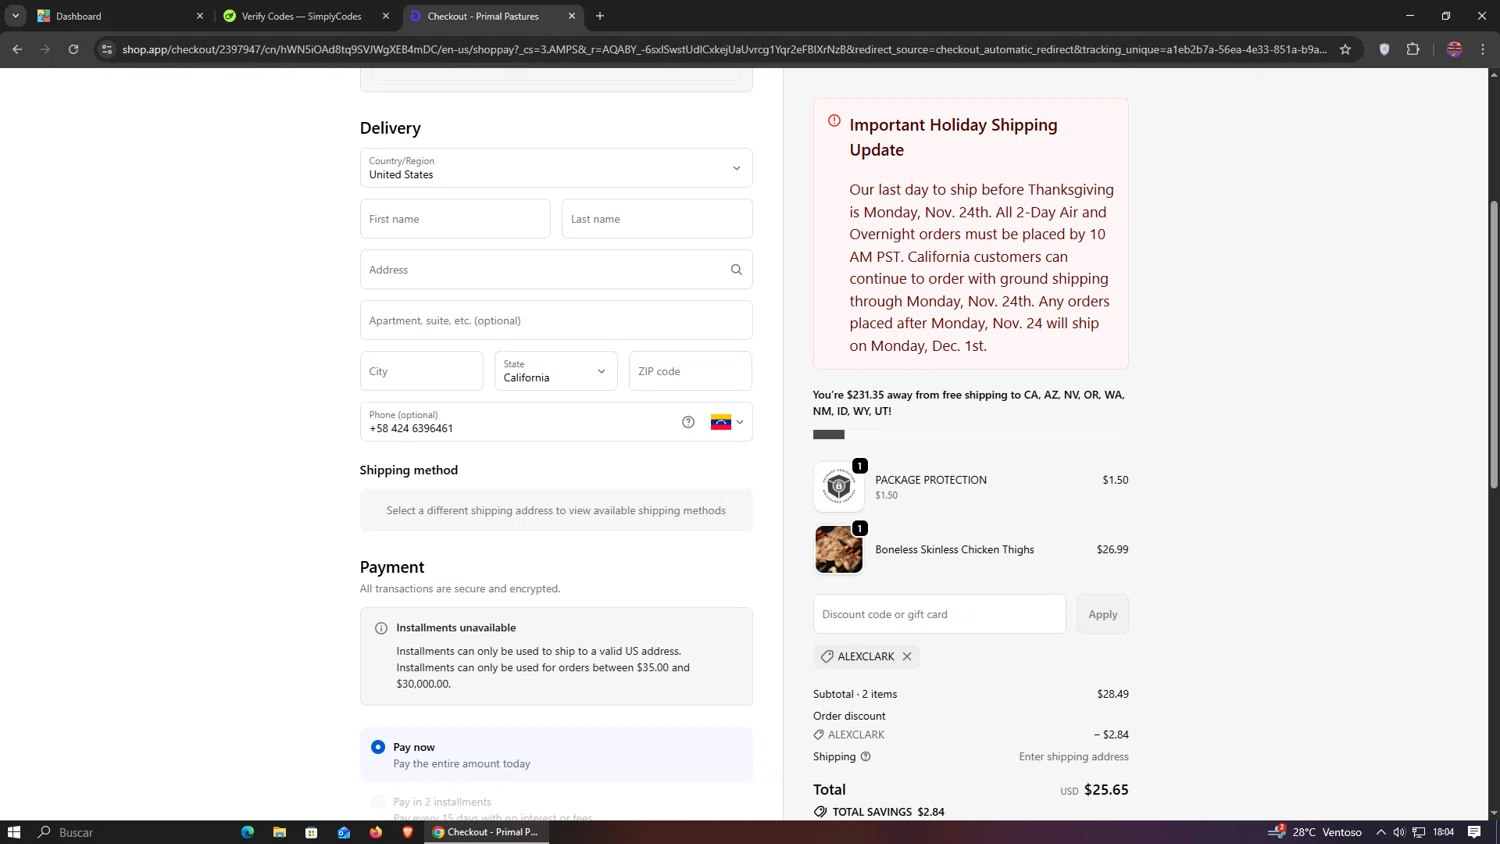Click the Subtotal · 2 items label

[x=855, y=694]
